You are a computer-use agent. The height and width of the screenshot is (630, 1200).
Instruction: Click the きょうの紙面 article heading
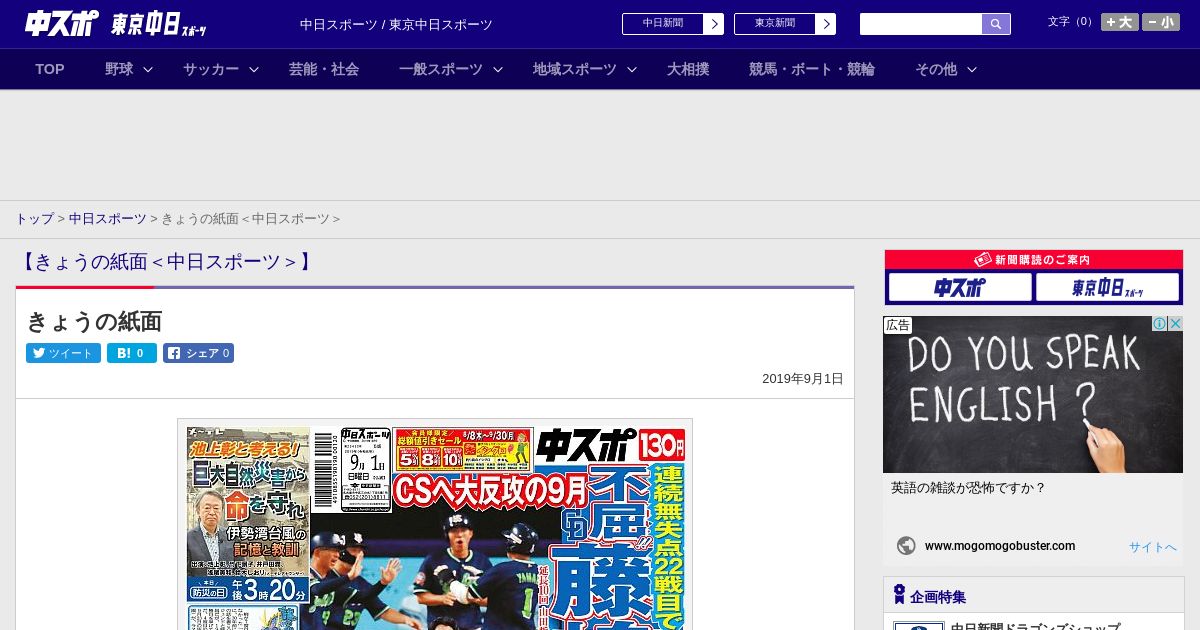pyautogui.click(x=94, y=322)
